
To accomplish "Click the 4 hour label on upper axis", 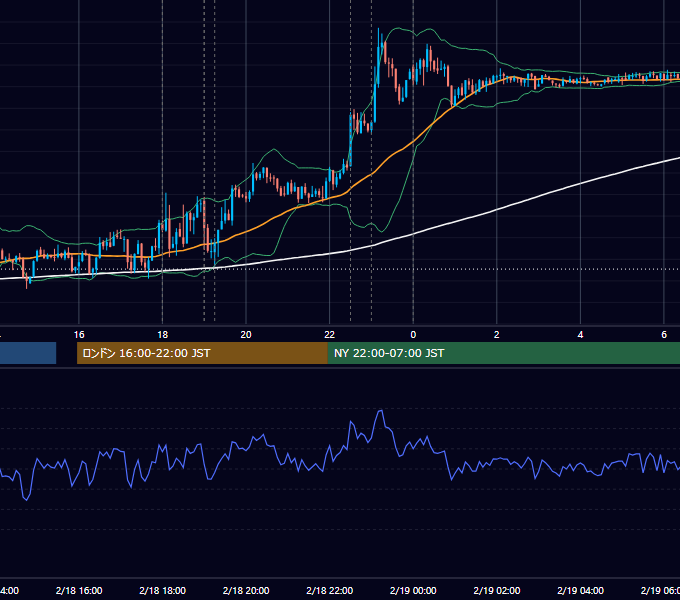I will click(580, 335).
